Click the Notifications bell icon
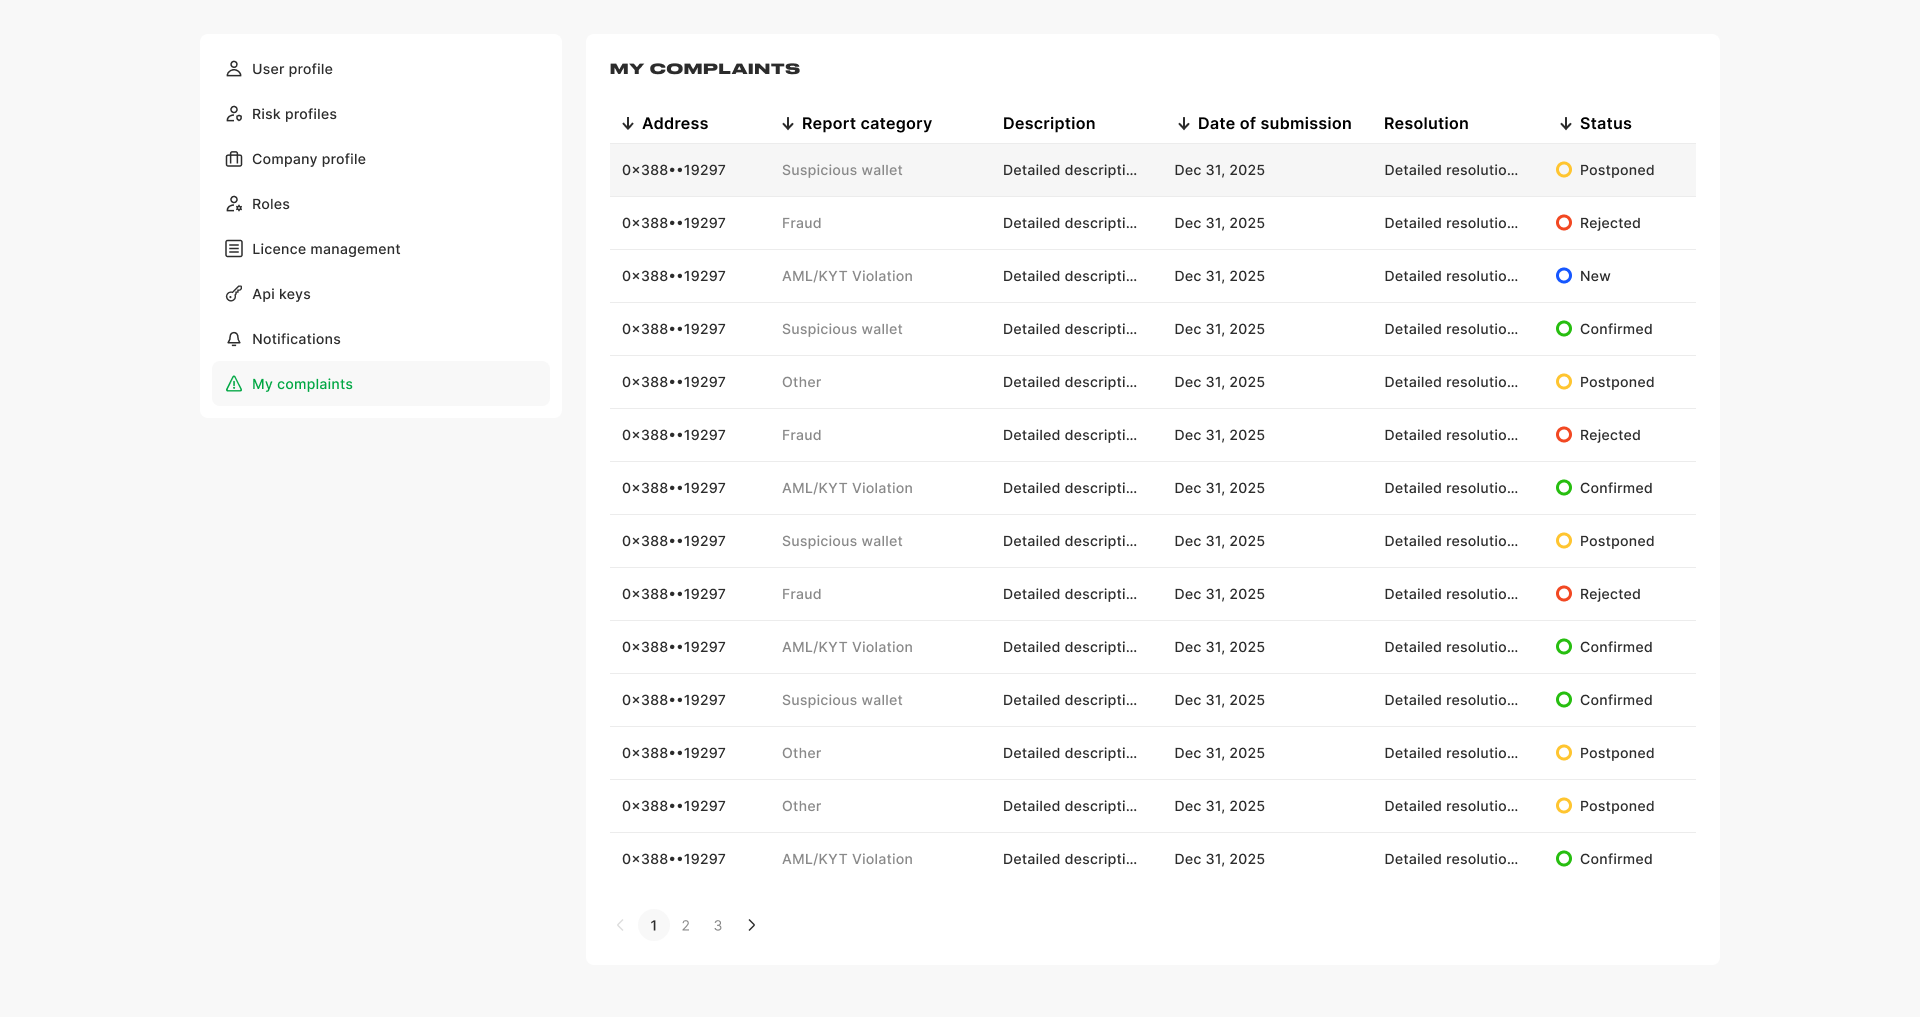 point(234,339)
